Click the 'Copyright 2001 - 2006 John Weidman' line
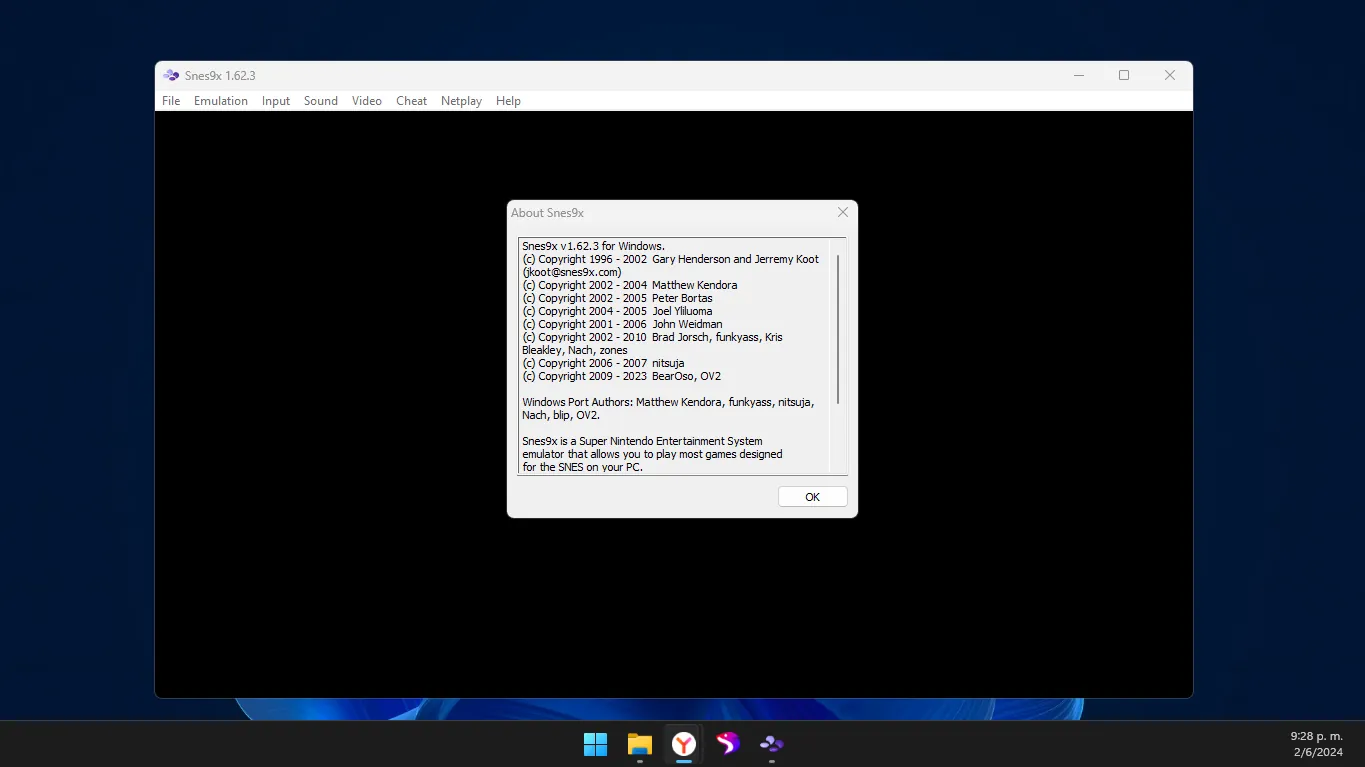Viewport: 1365px width, 767px height. (622, 324)
